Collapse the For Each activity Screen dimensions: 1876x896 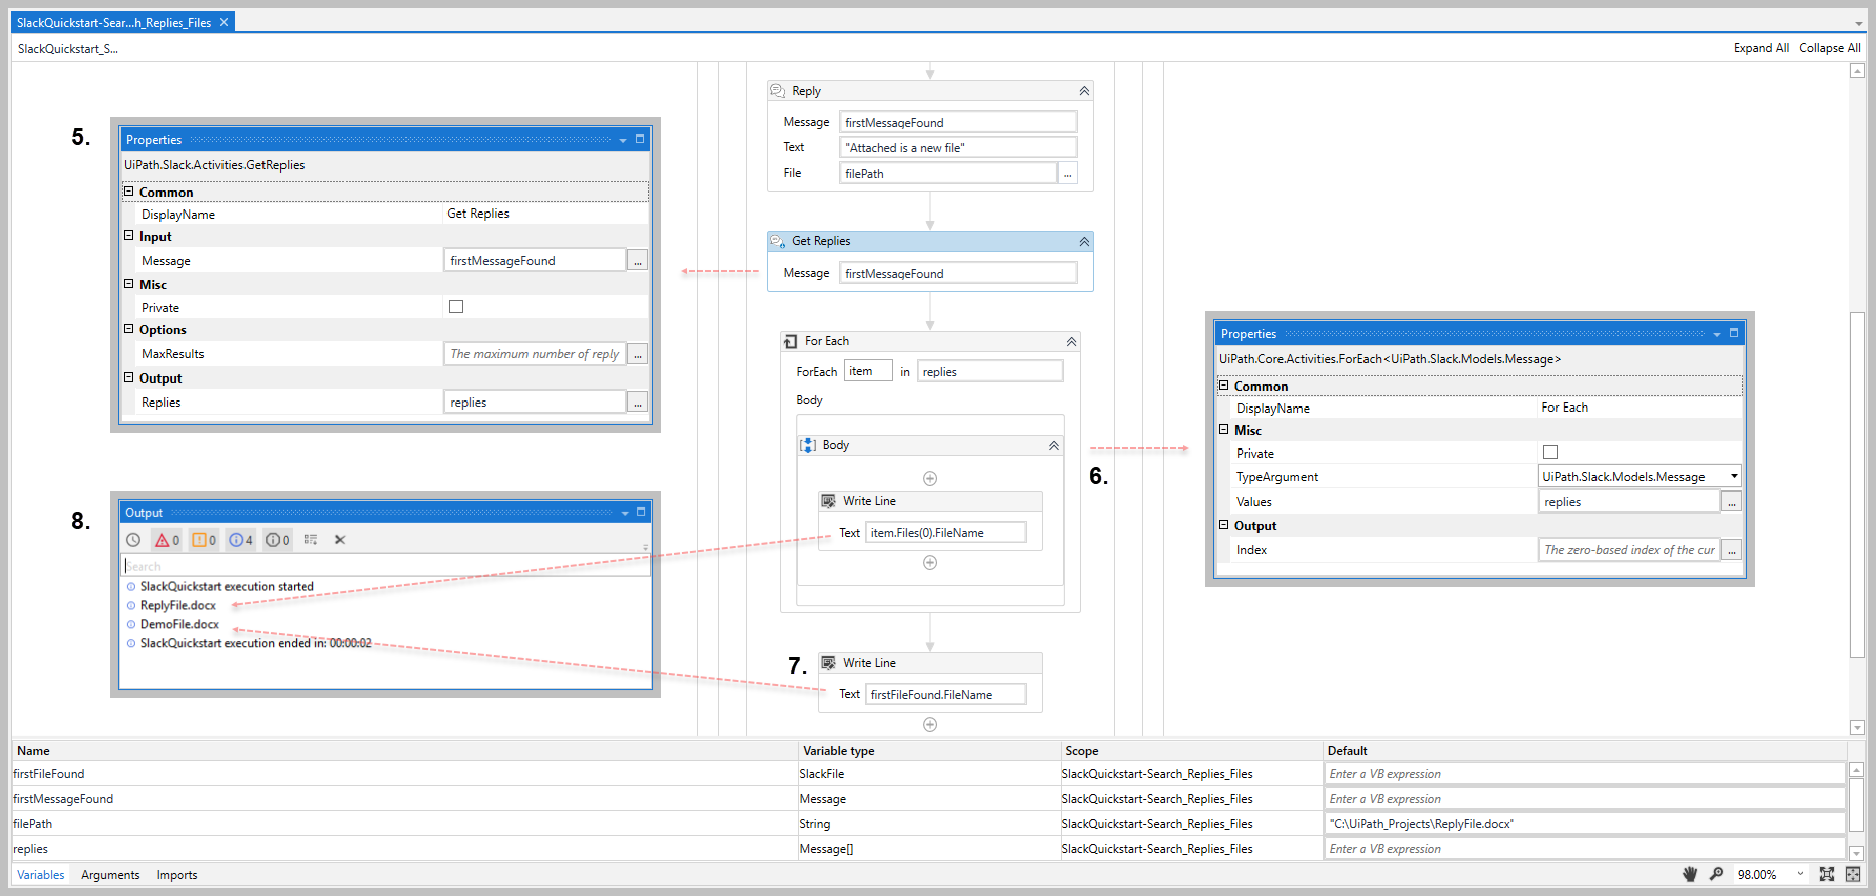pos(1071,342)
